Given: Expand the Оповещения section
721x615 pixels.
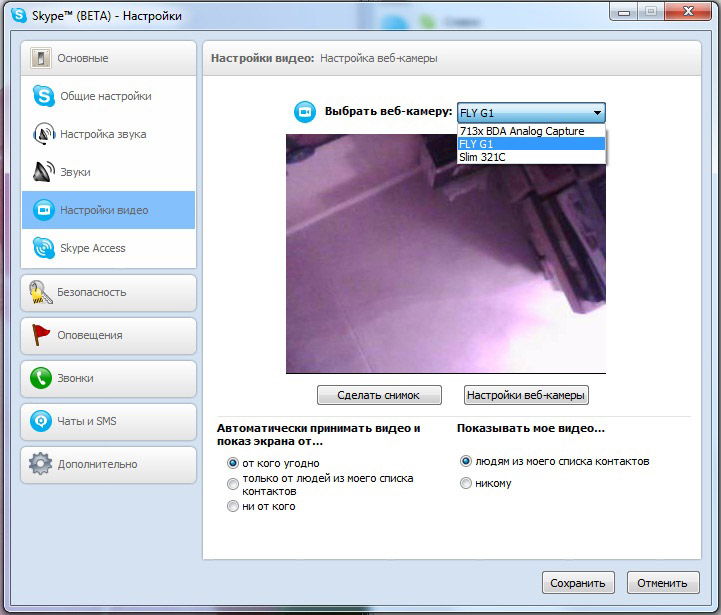Looking at the screenshot, I should click(x=109, y=335).
